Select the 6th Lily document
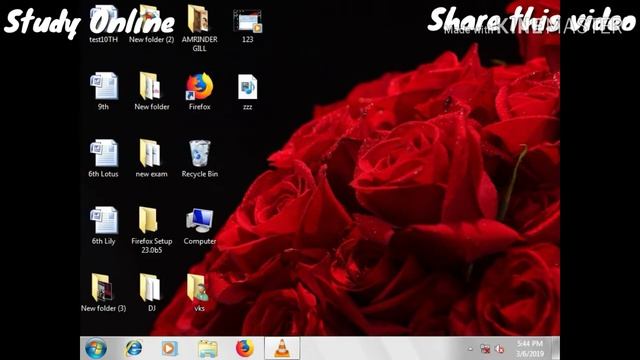The width and height of the screenshot is (640, 360). 104,225
